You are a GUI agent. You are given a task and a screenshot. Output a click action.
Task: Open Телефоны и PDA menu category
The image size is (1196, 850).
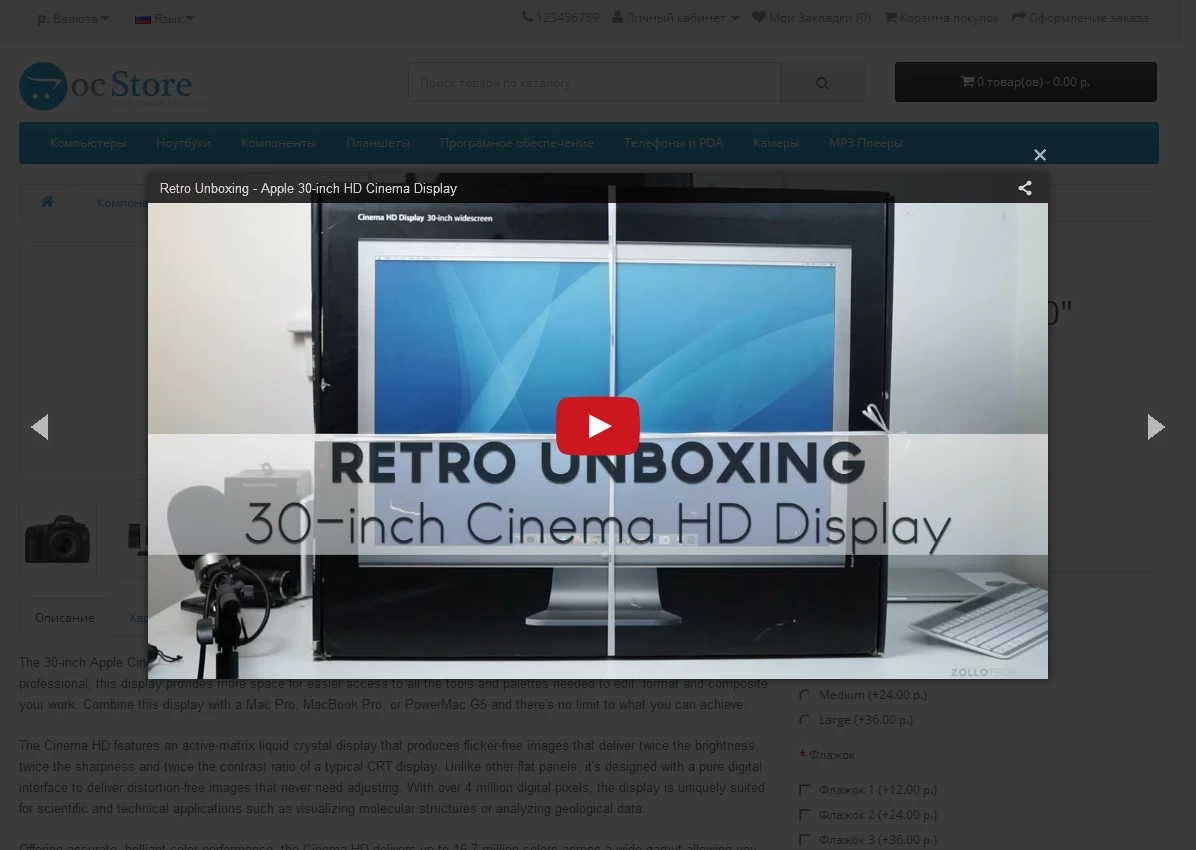click(x=673, y=143)
